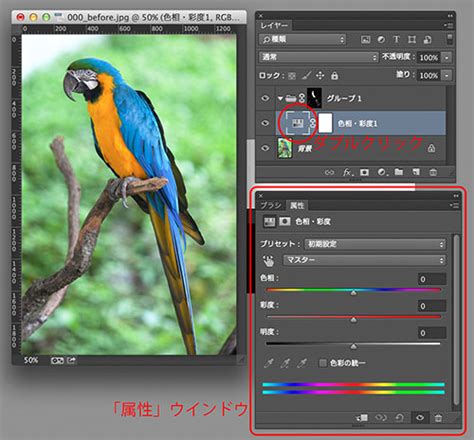Screen dimensions: 474x440
Task: Select the 色相・彩度1 layer mask thumbnail
Action: (x=325, y=123)
